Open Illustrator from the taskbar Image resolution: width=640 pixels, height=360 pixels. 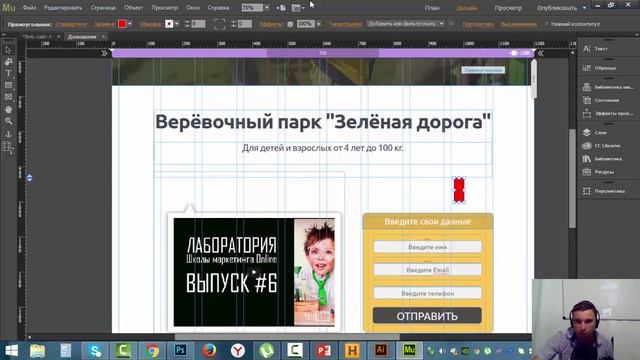point(380,350)
